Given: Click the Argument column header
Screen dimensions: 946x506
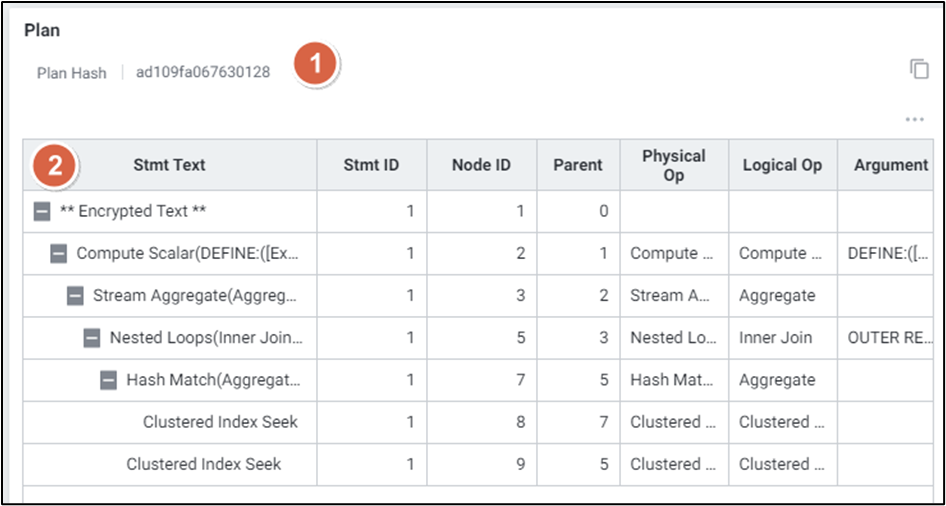Looking at the screenshot, I should pyautogui.click(x=890, y=165).
